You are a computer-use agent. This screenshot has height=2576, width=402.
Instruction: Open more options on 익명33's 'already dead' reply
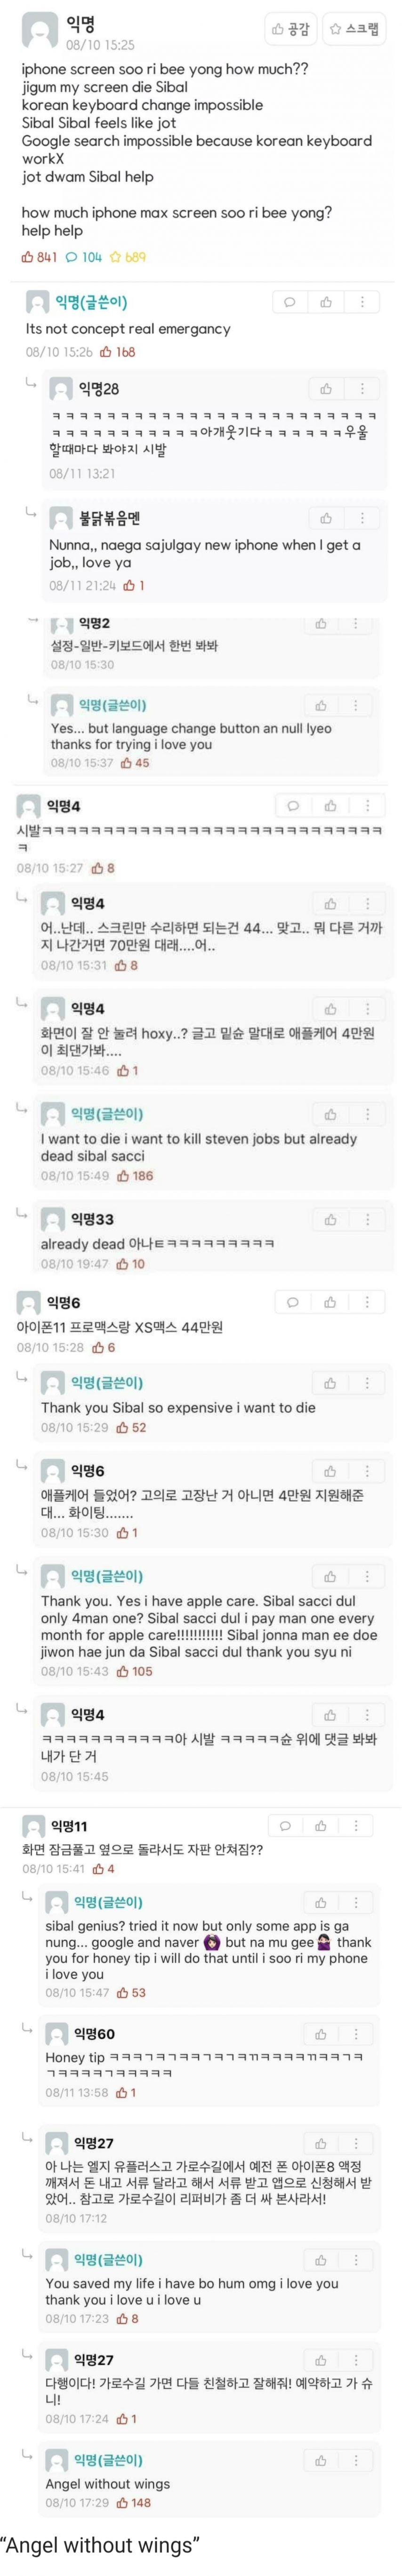[x=367, y=1219]
